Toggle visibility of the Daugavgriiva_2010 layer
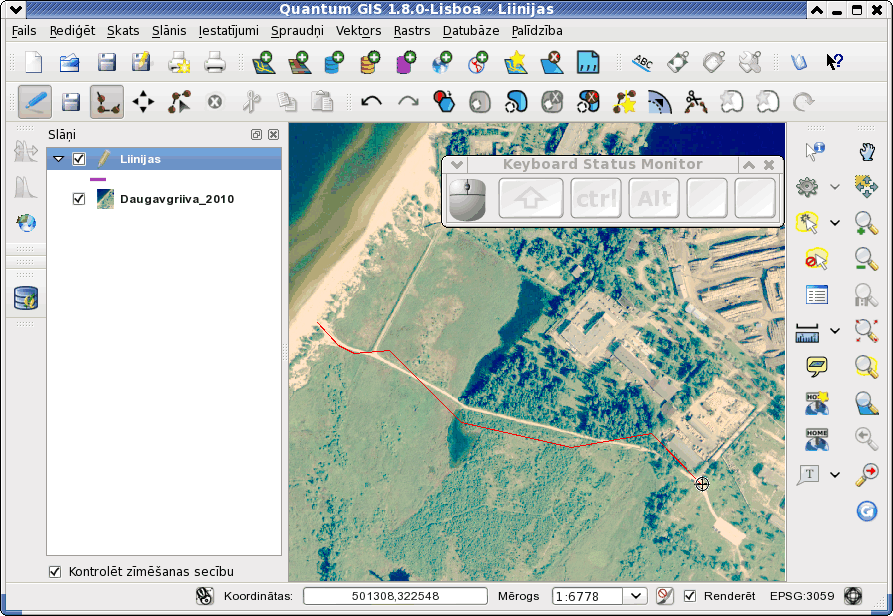This screenshot has width=893, height=616. pyautogui.click(x=79, y=199)
